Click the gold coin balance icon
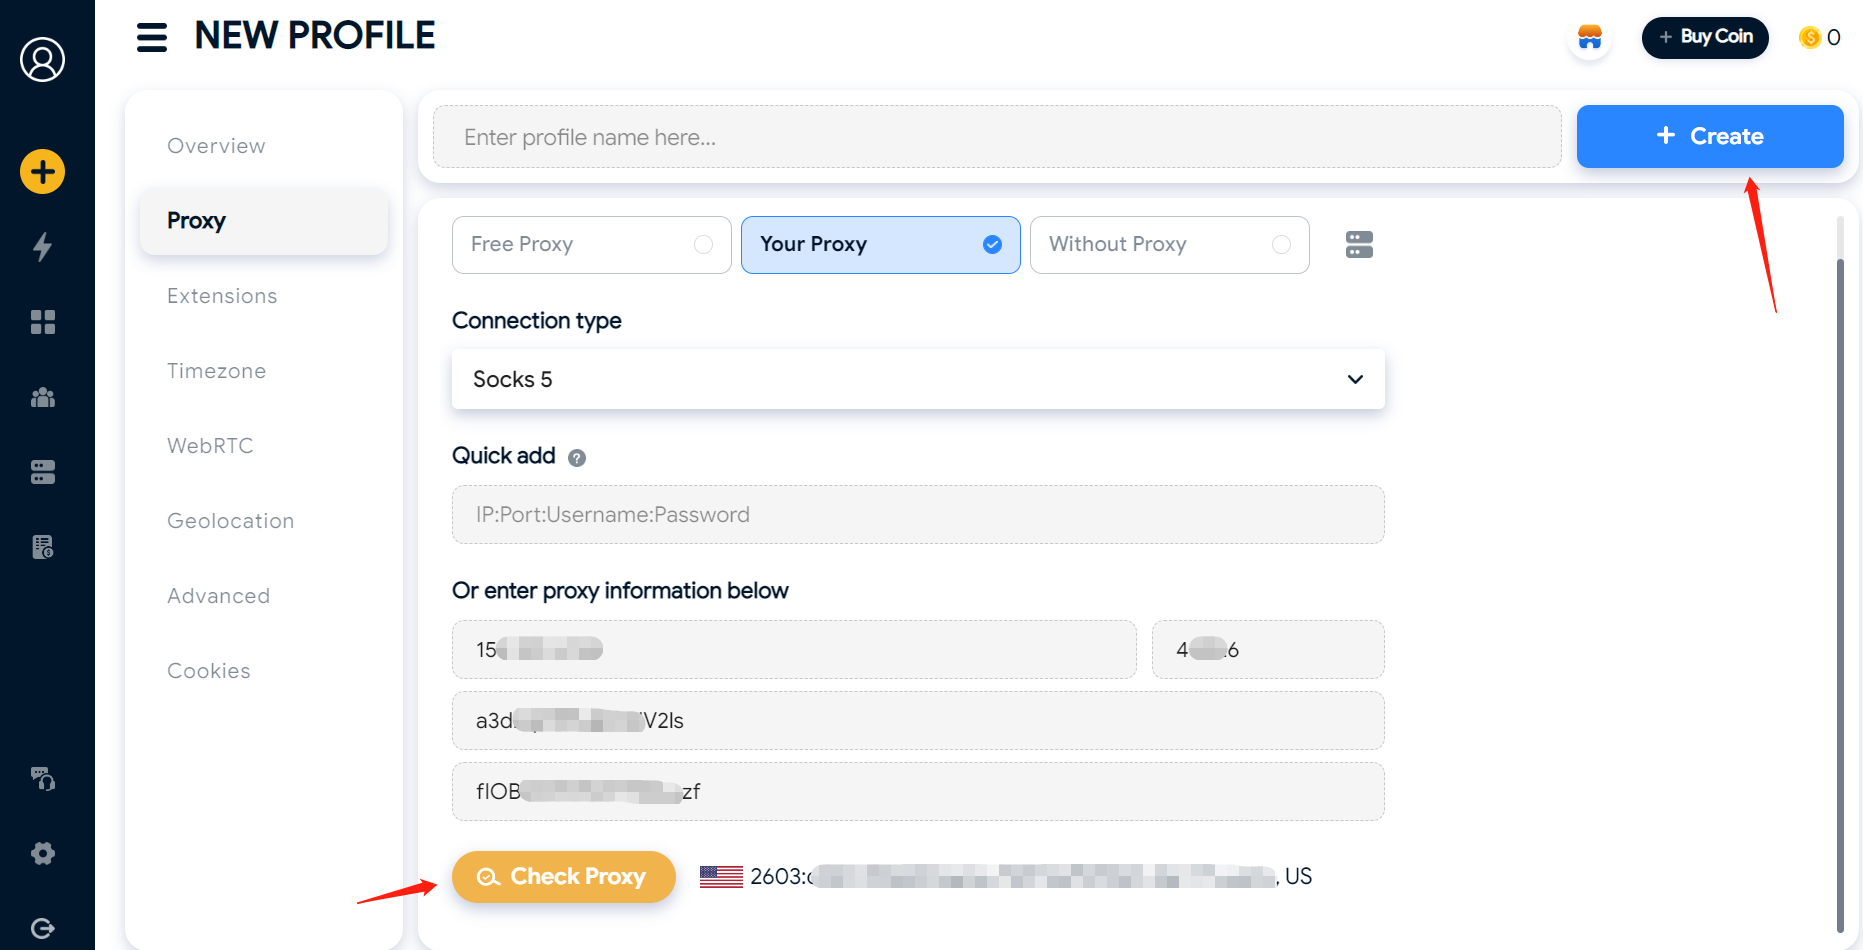 (1809, 38)
